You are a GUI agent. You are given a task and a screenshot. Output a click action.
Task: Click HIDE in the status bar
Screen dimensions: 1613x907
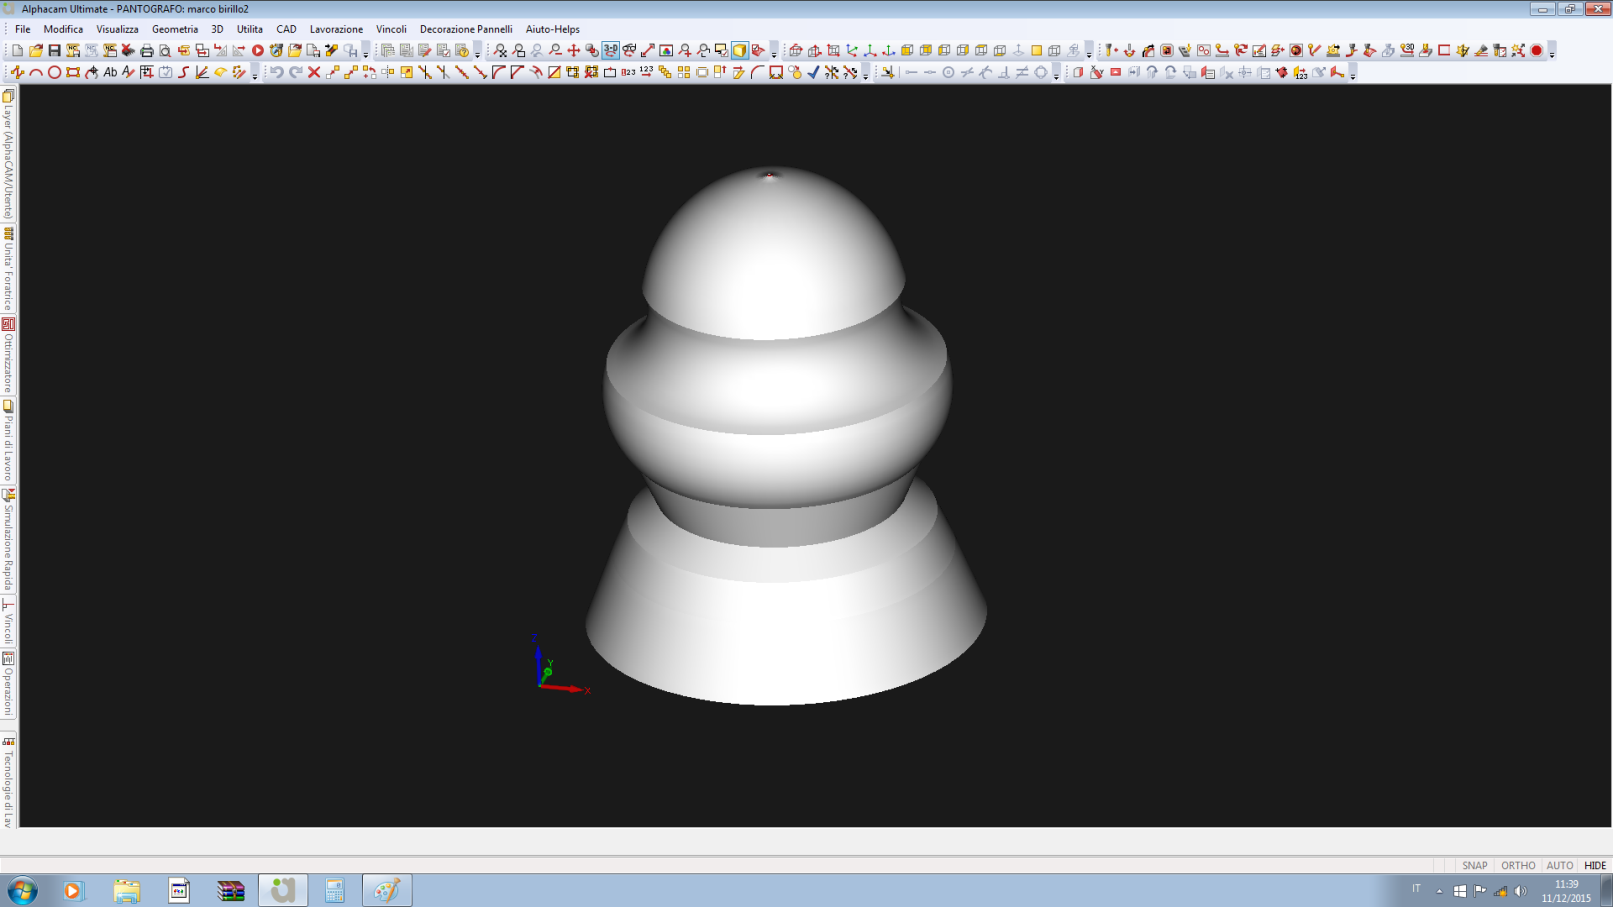coord(1595,866)
